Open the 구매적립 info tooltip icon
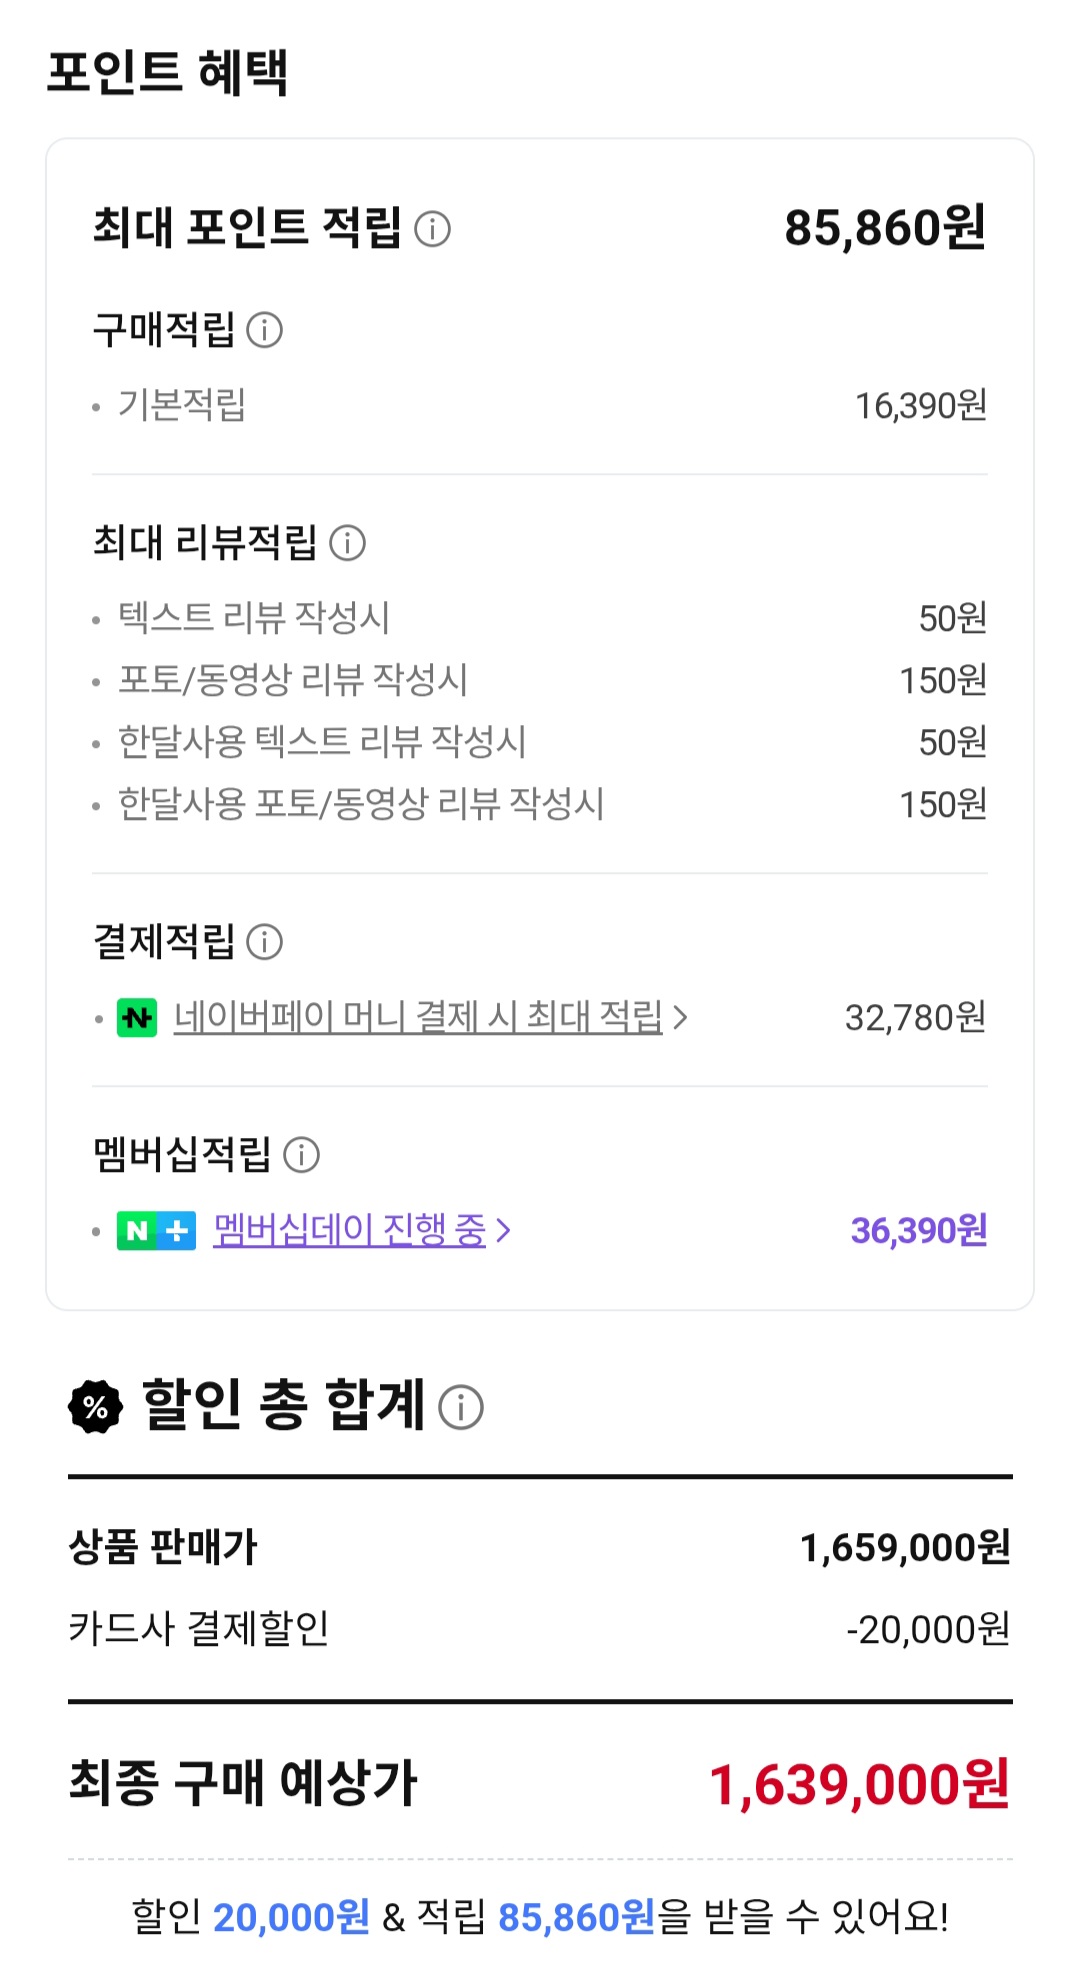This screenshot has height=1965, width=1080. pyautogui.click(x=265, y=329)
